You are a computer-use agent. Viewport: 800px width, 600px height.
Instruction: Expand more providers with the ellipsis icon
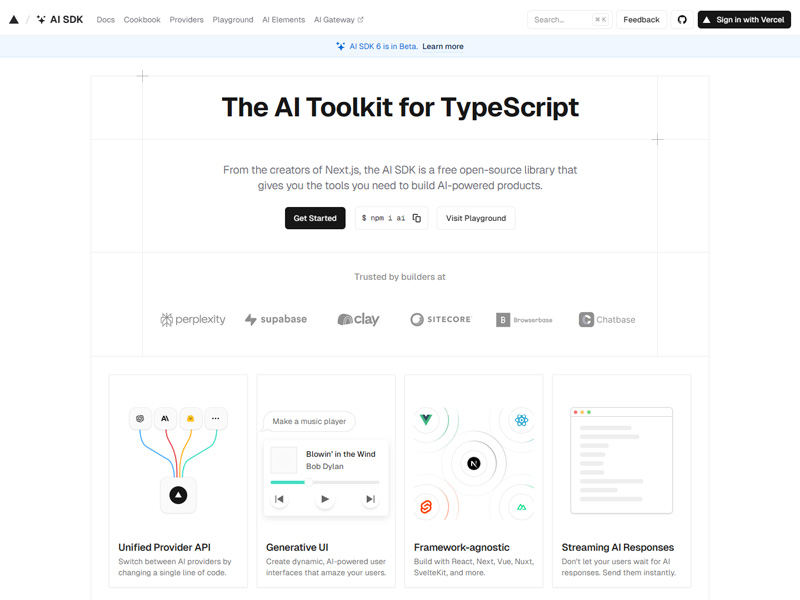216,418
